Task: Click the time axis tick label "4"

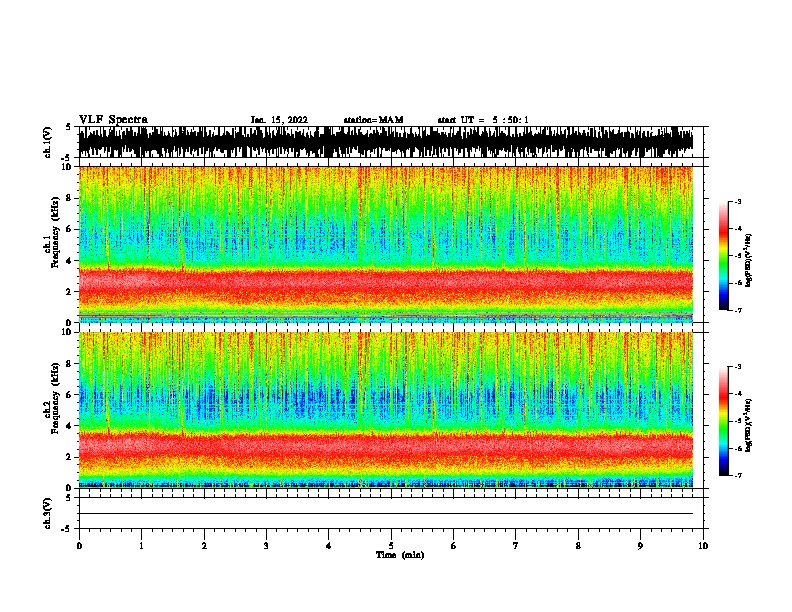Action: point(329,546)
